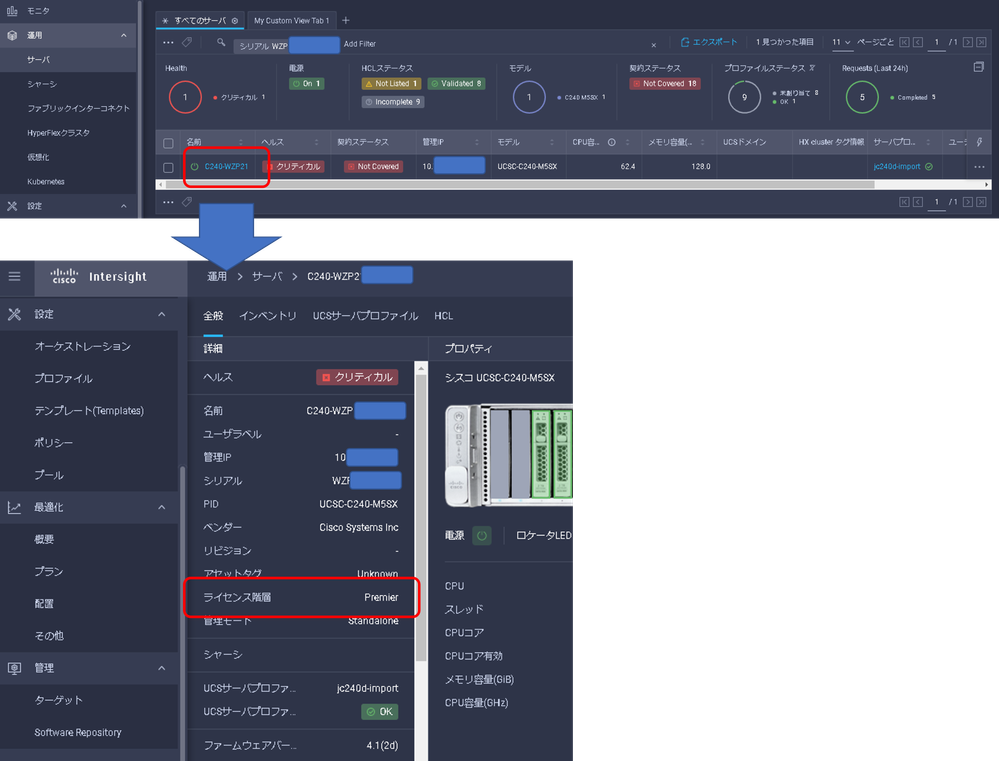Viewport: 999px width, 761px height.
Task: Click the power status icon beside C240-WZP21
Action: pyautogui.click(x=195, y=166)
